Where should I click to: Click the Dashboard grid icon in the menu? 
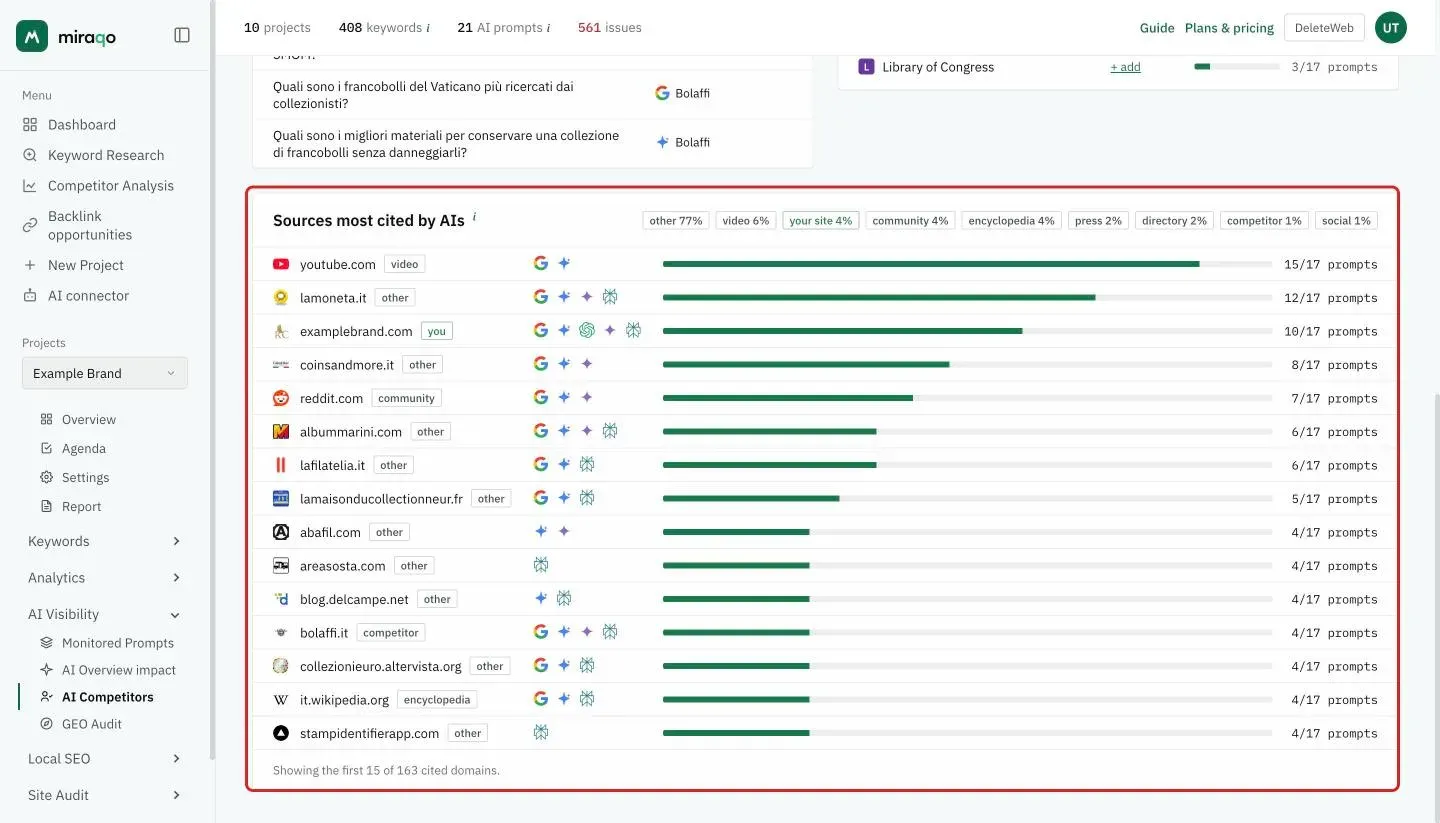coord(30,125)
